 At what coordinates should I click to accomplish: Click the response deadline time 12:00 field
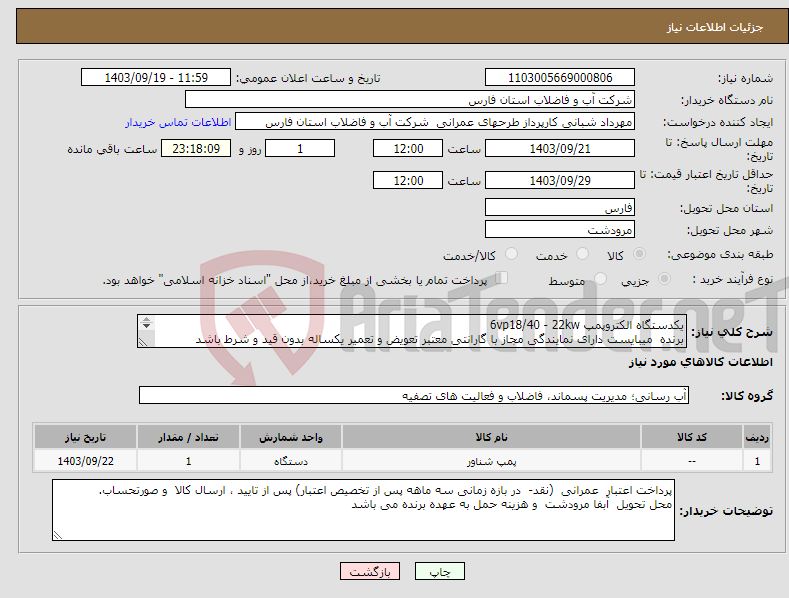point(408,148)
